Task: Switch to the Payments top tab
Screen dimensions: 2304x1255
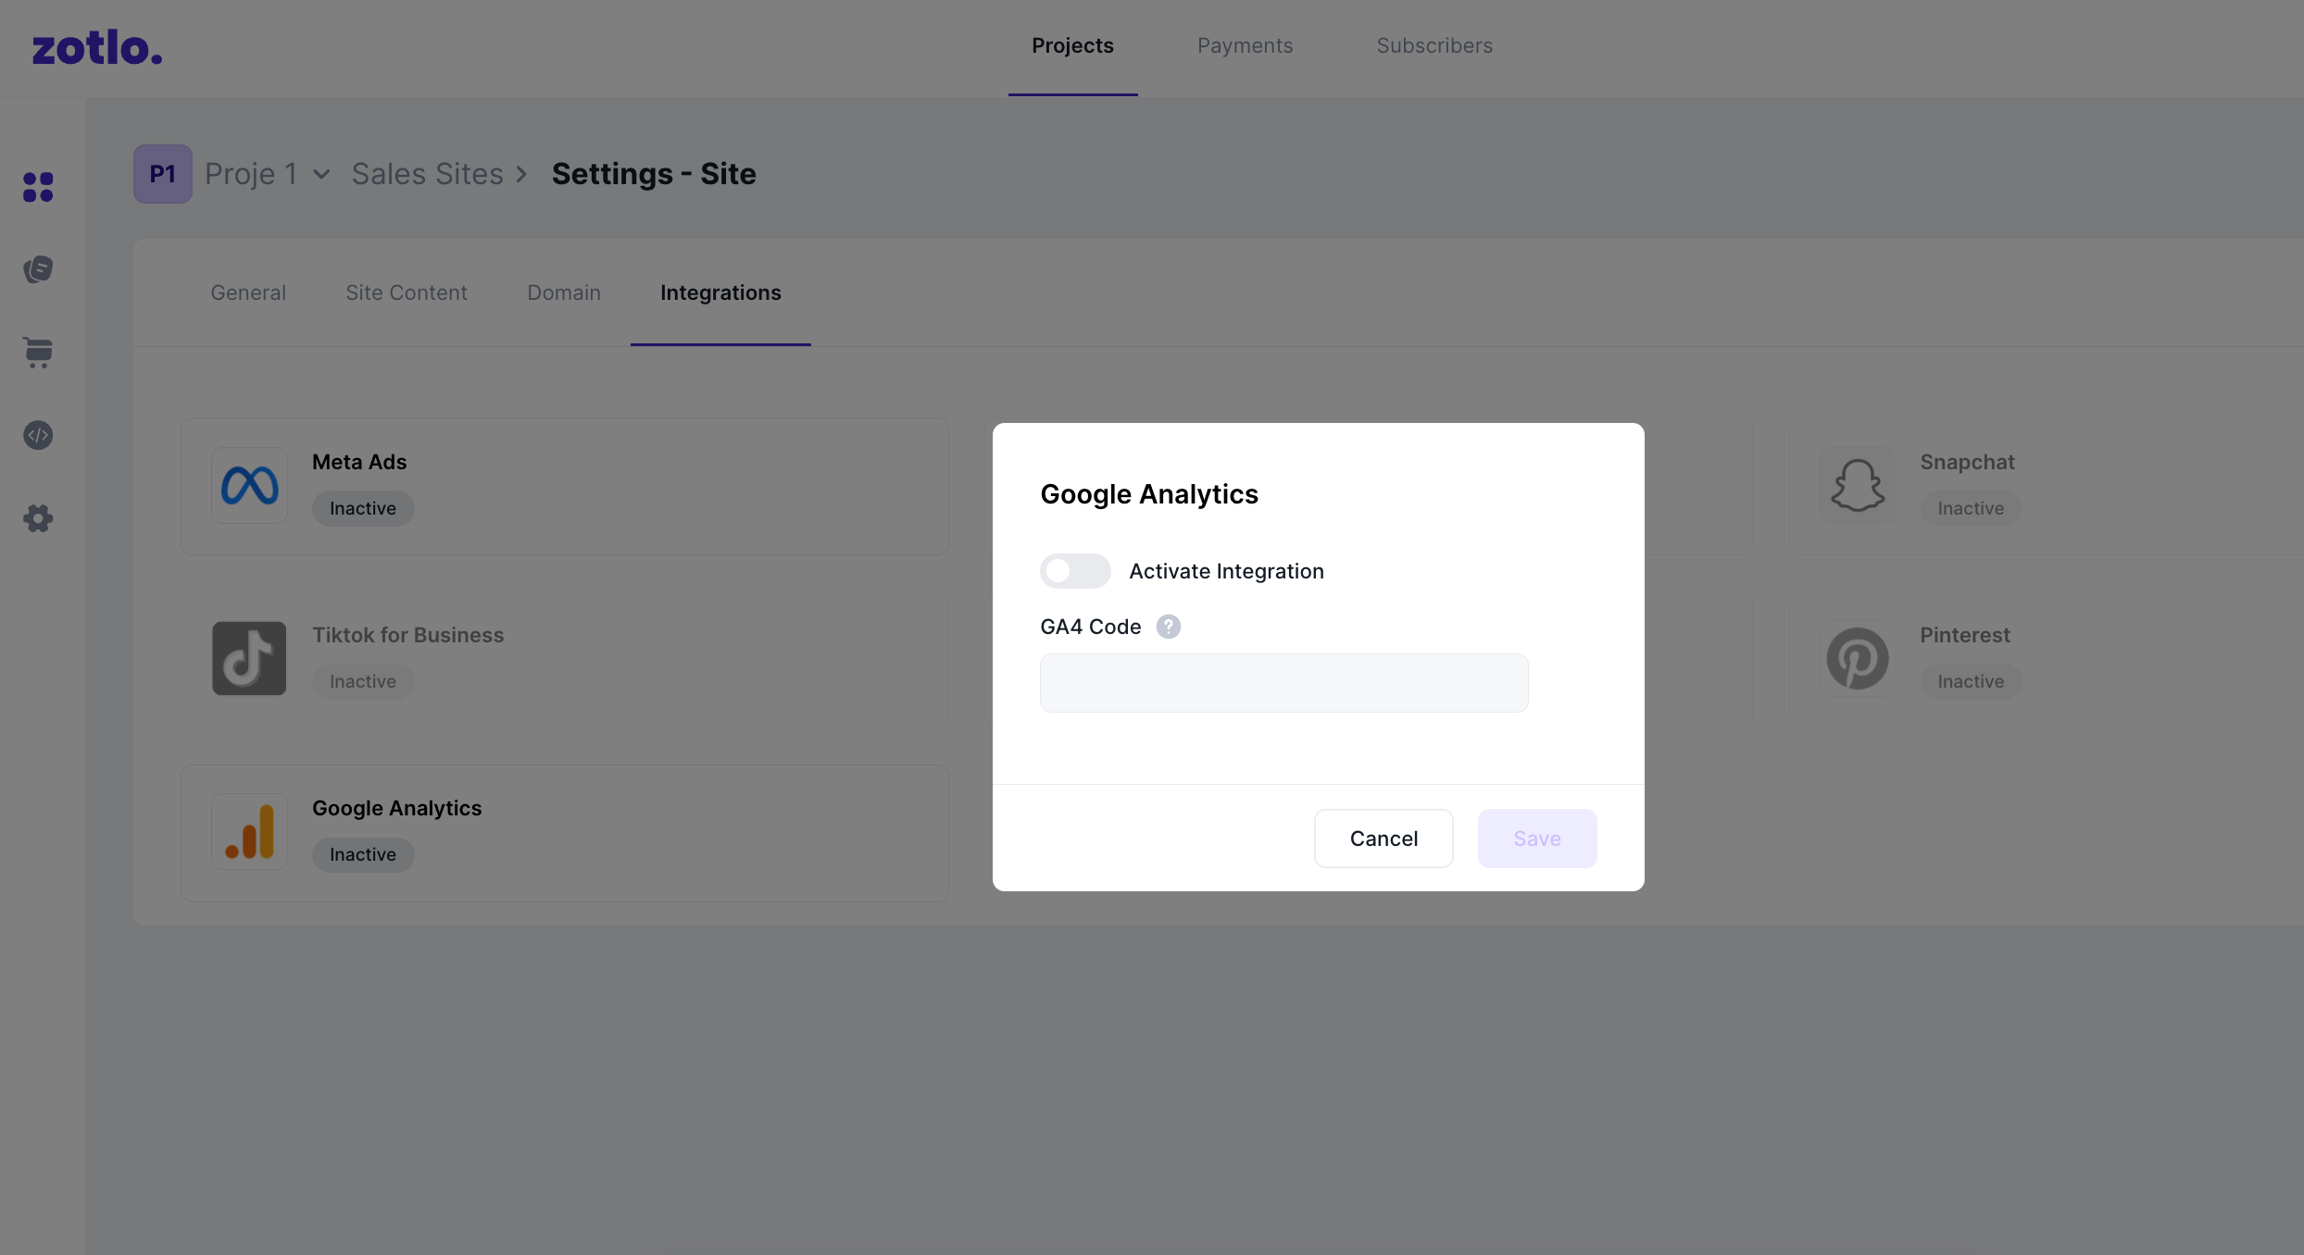Action: 1244,46
